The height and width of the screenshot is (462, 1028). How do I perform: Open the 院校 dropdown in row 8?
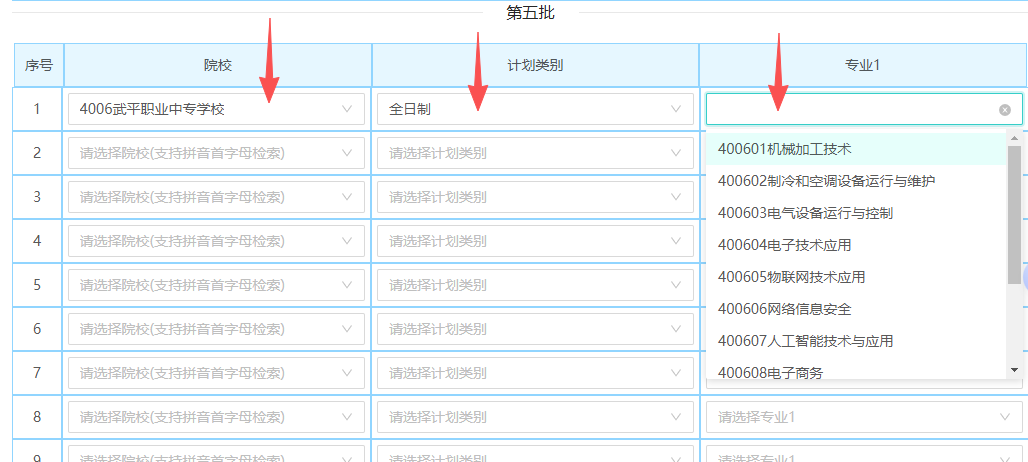click(x=216, y=417)
